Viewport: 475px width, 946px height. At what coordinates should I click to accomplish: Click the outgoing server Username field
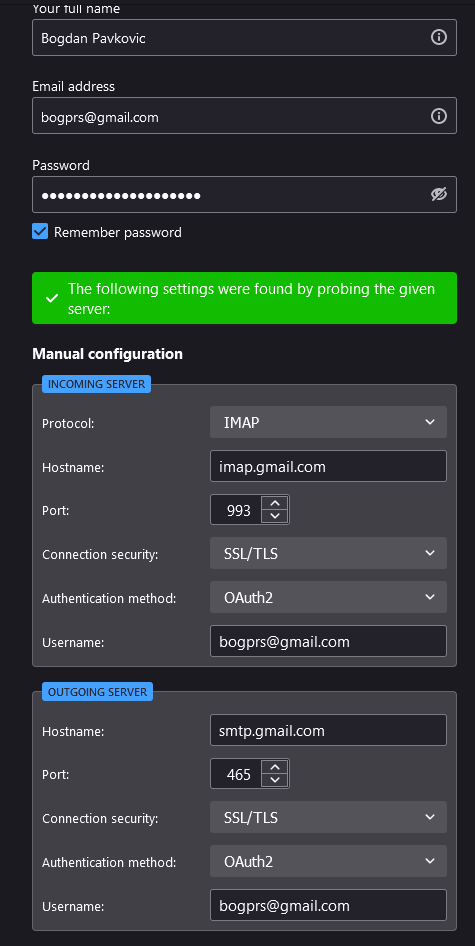click(328, 906)
